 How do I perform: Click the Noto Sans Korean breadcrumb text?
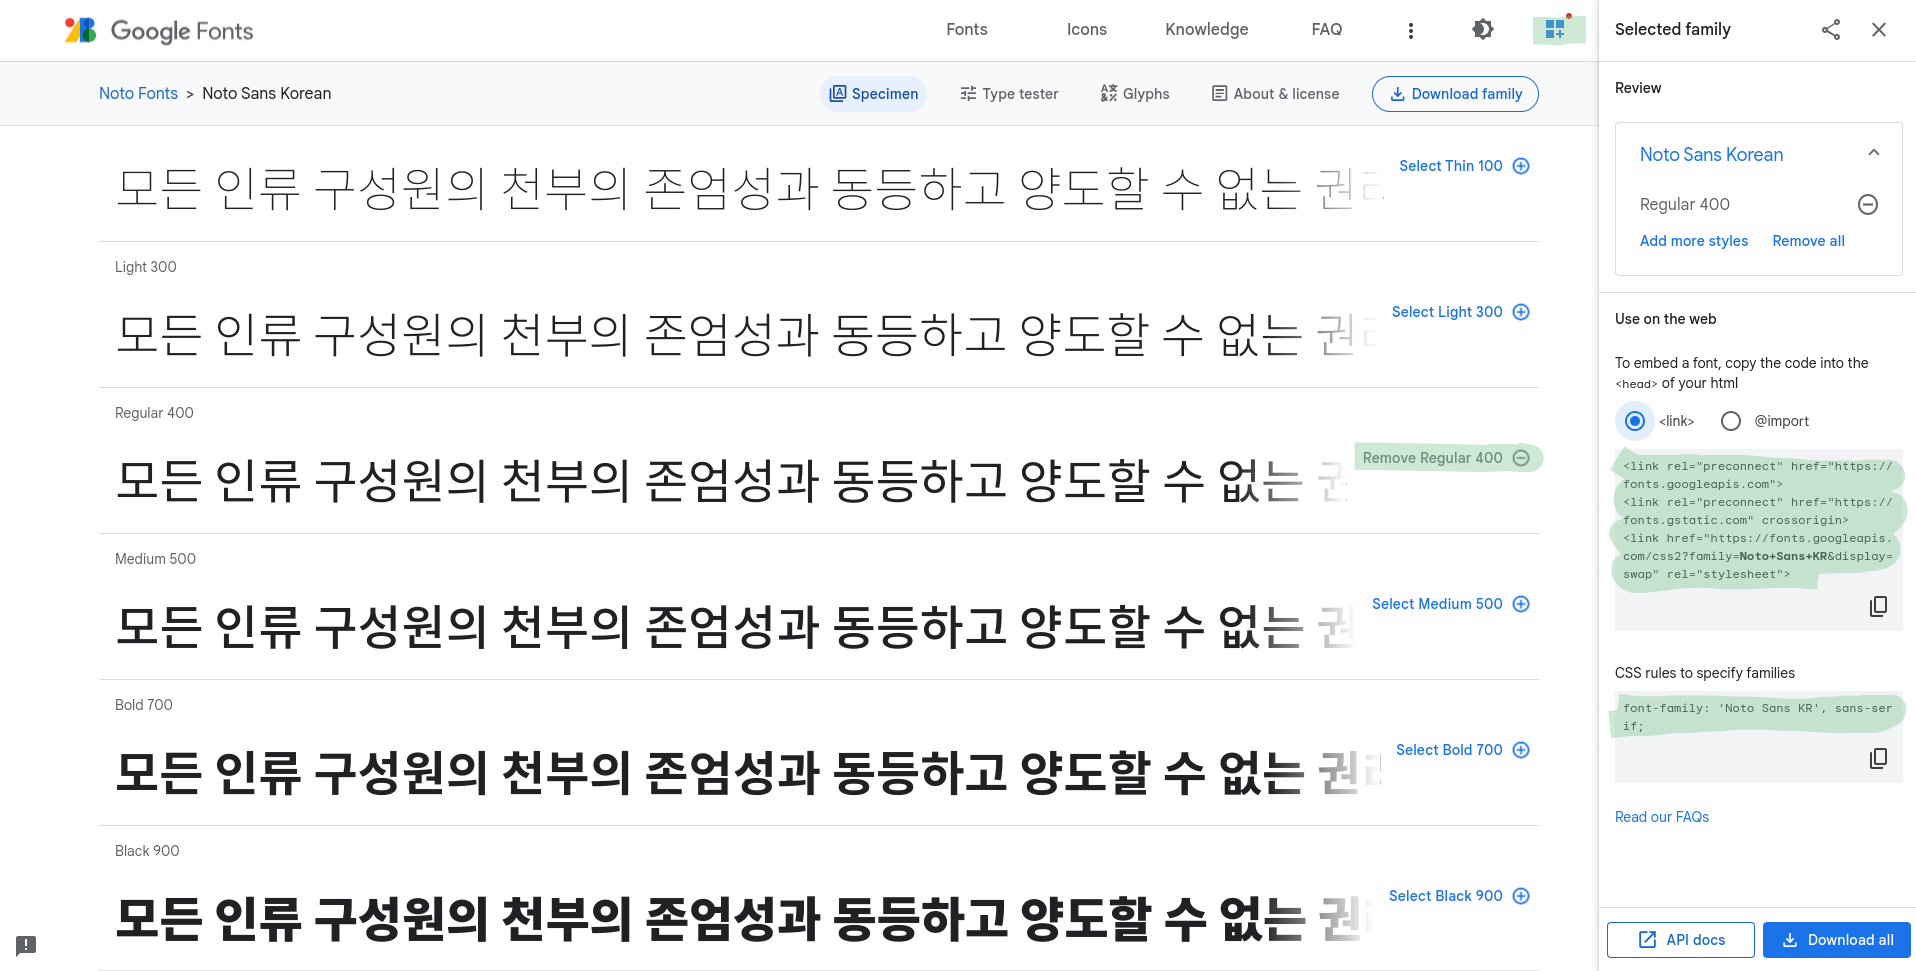(x=266, y=93)
